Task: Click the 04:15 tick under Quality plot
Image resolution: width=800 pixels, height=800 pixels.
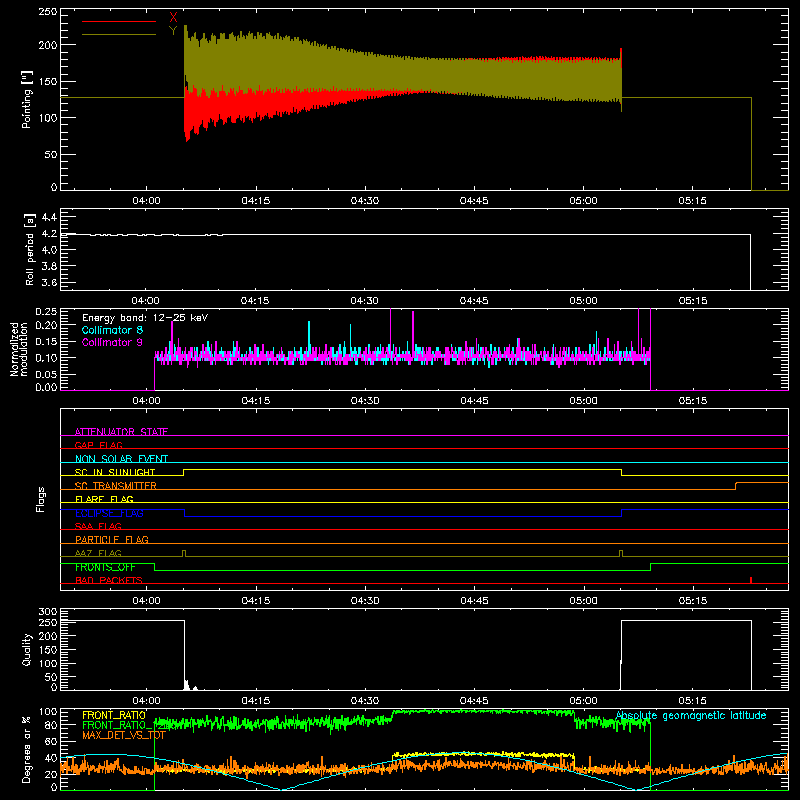Action: 255,701
